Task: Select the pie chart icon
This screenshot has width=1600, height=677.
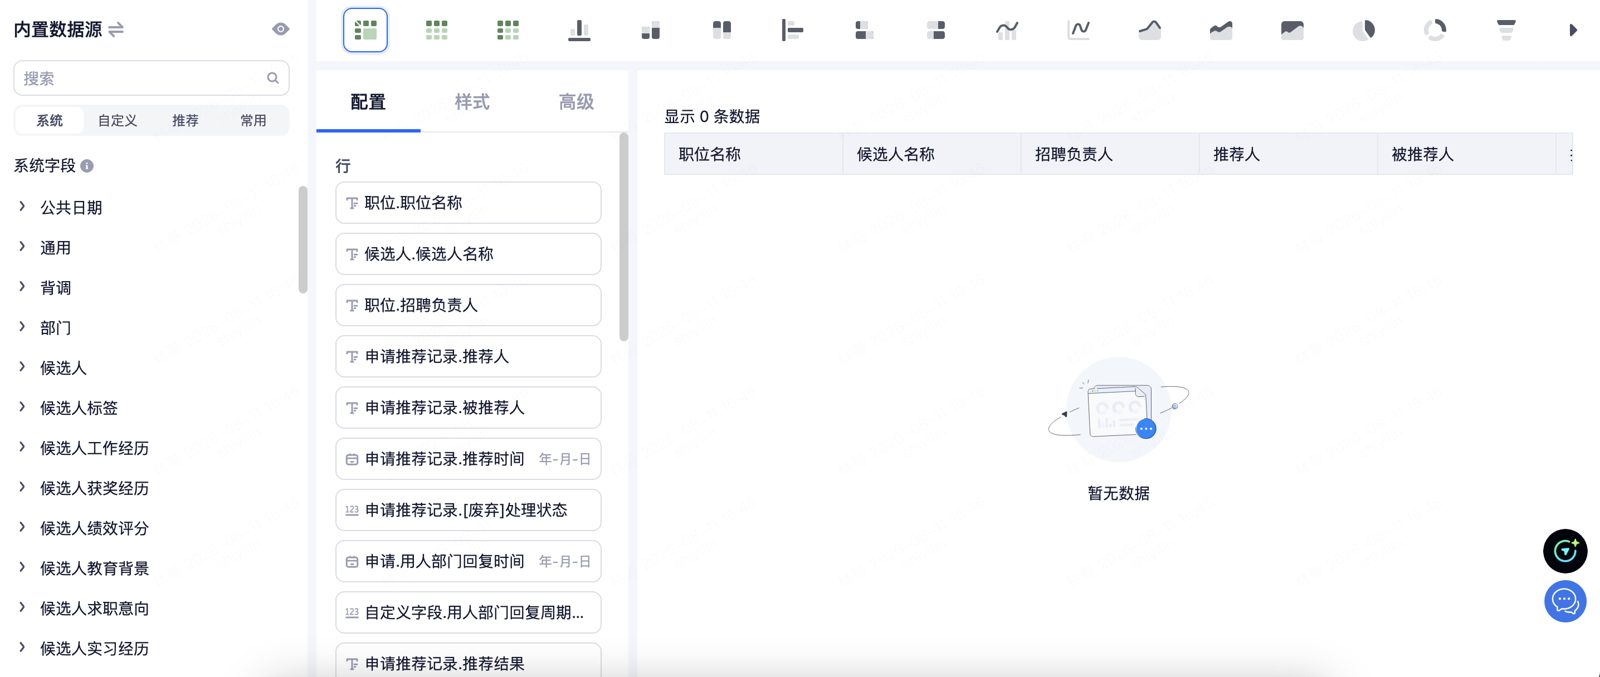Action: pos(1364,30)
